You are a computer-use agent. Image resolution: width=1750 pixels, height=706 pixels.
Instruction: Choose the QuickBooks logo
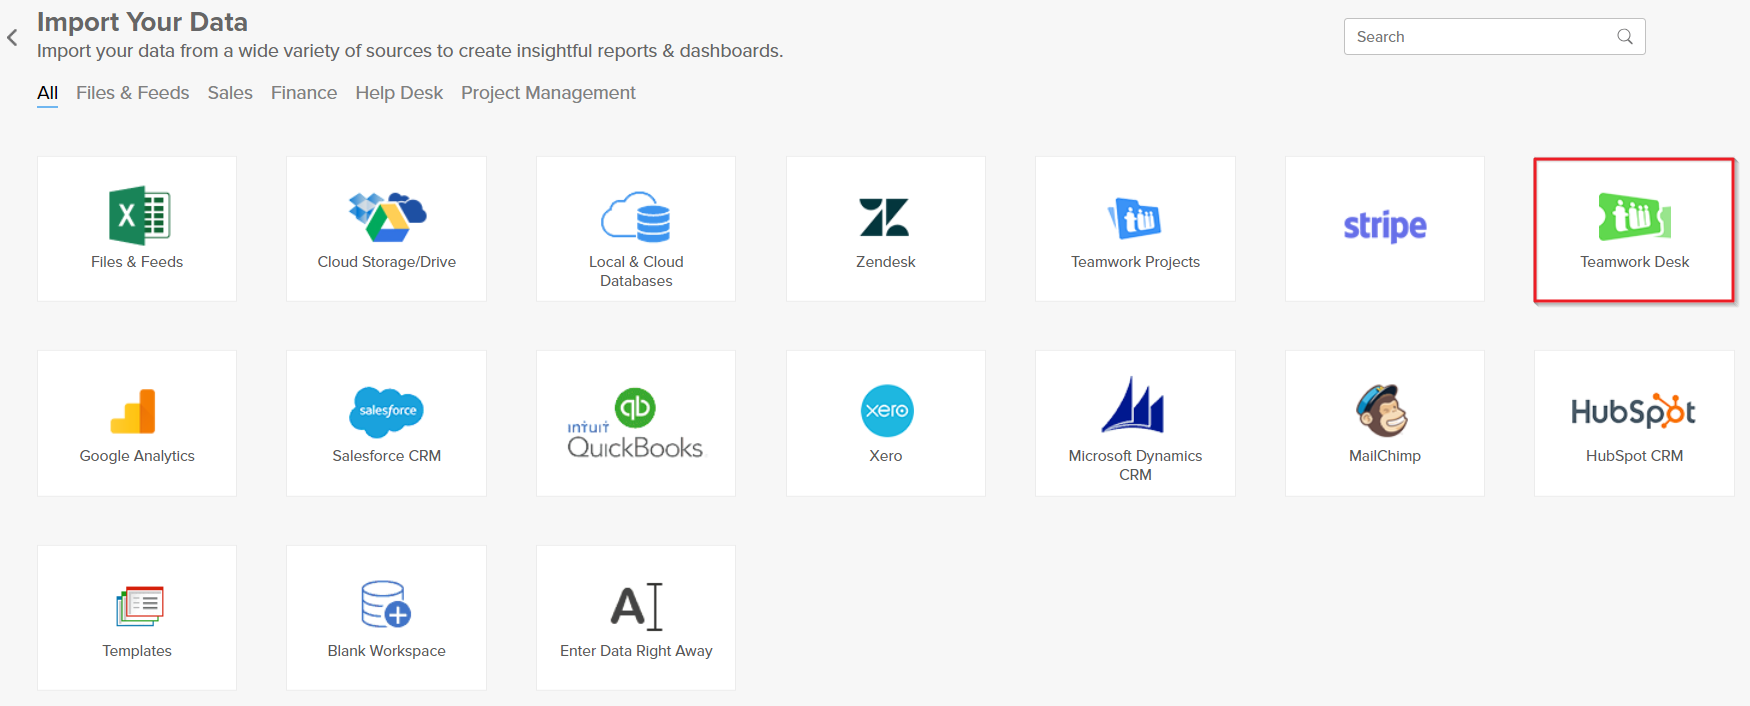636,423
